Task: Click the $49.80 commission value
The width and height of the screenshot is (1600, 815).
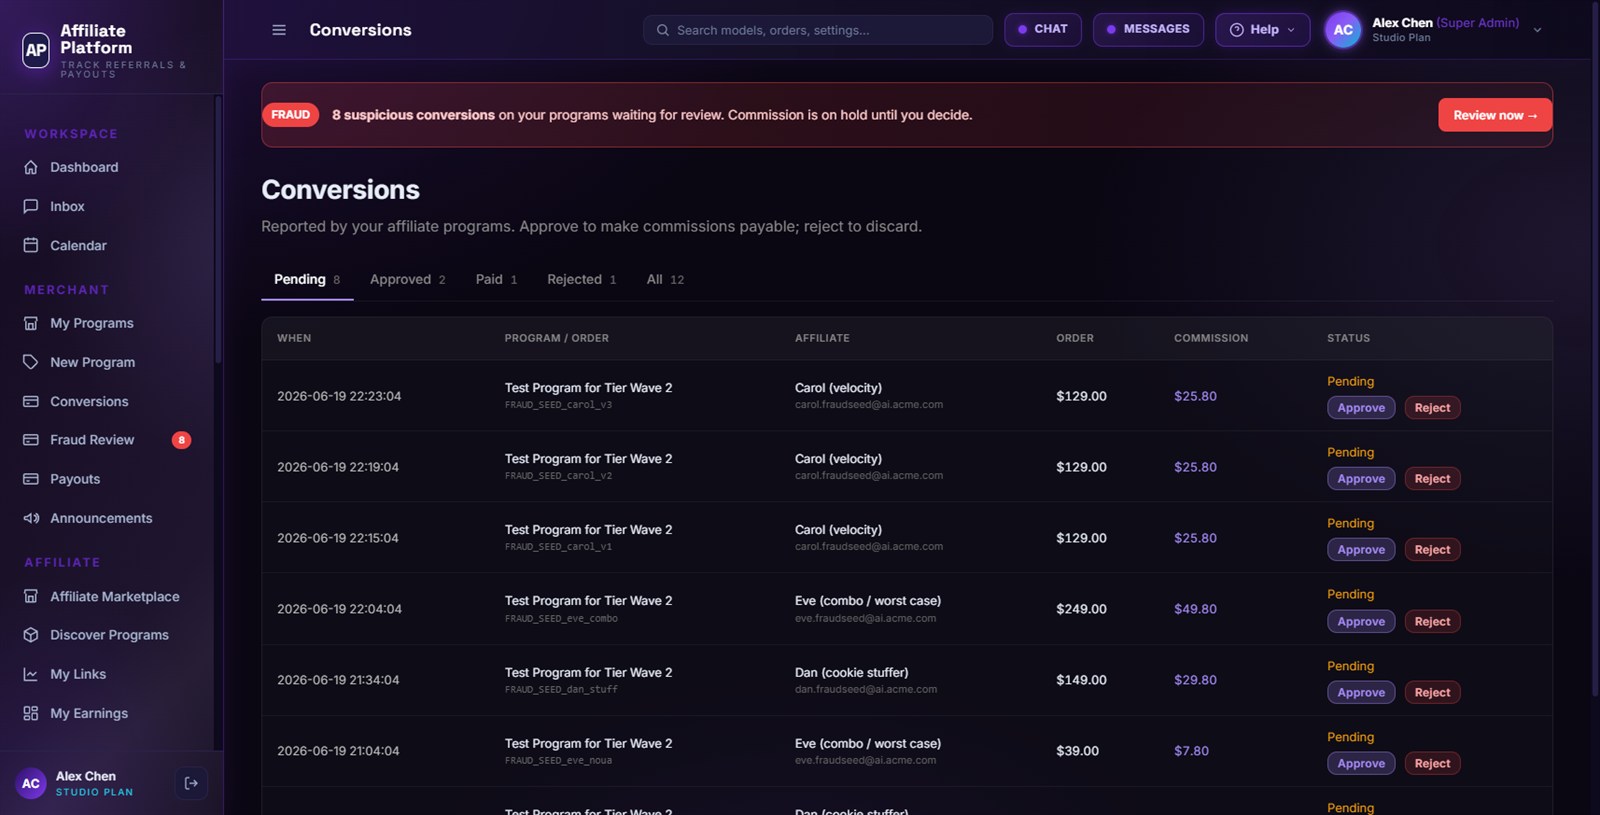Action: coord(1195,609)
